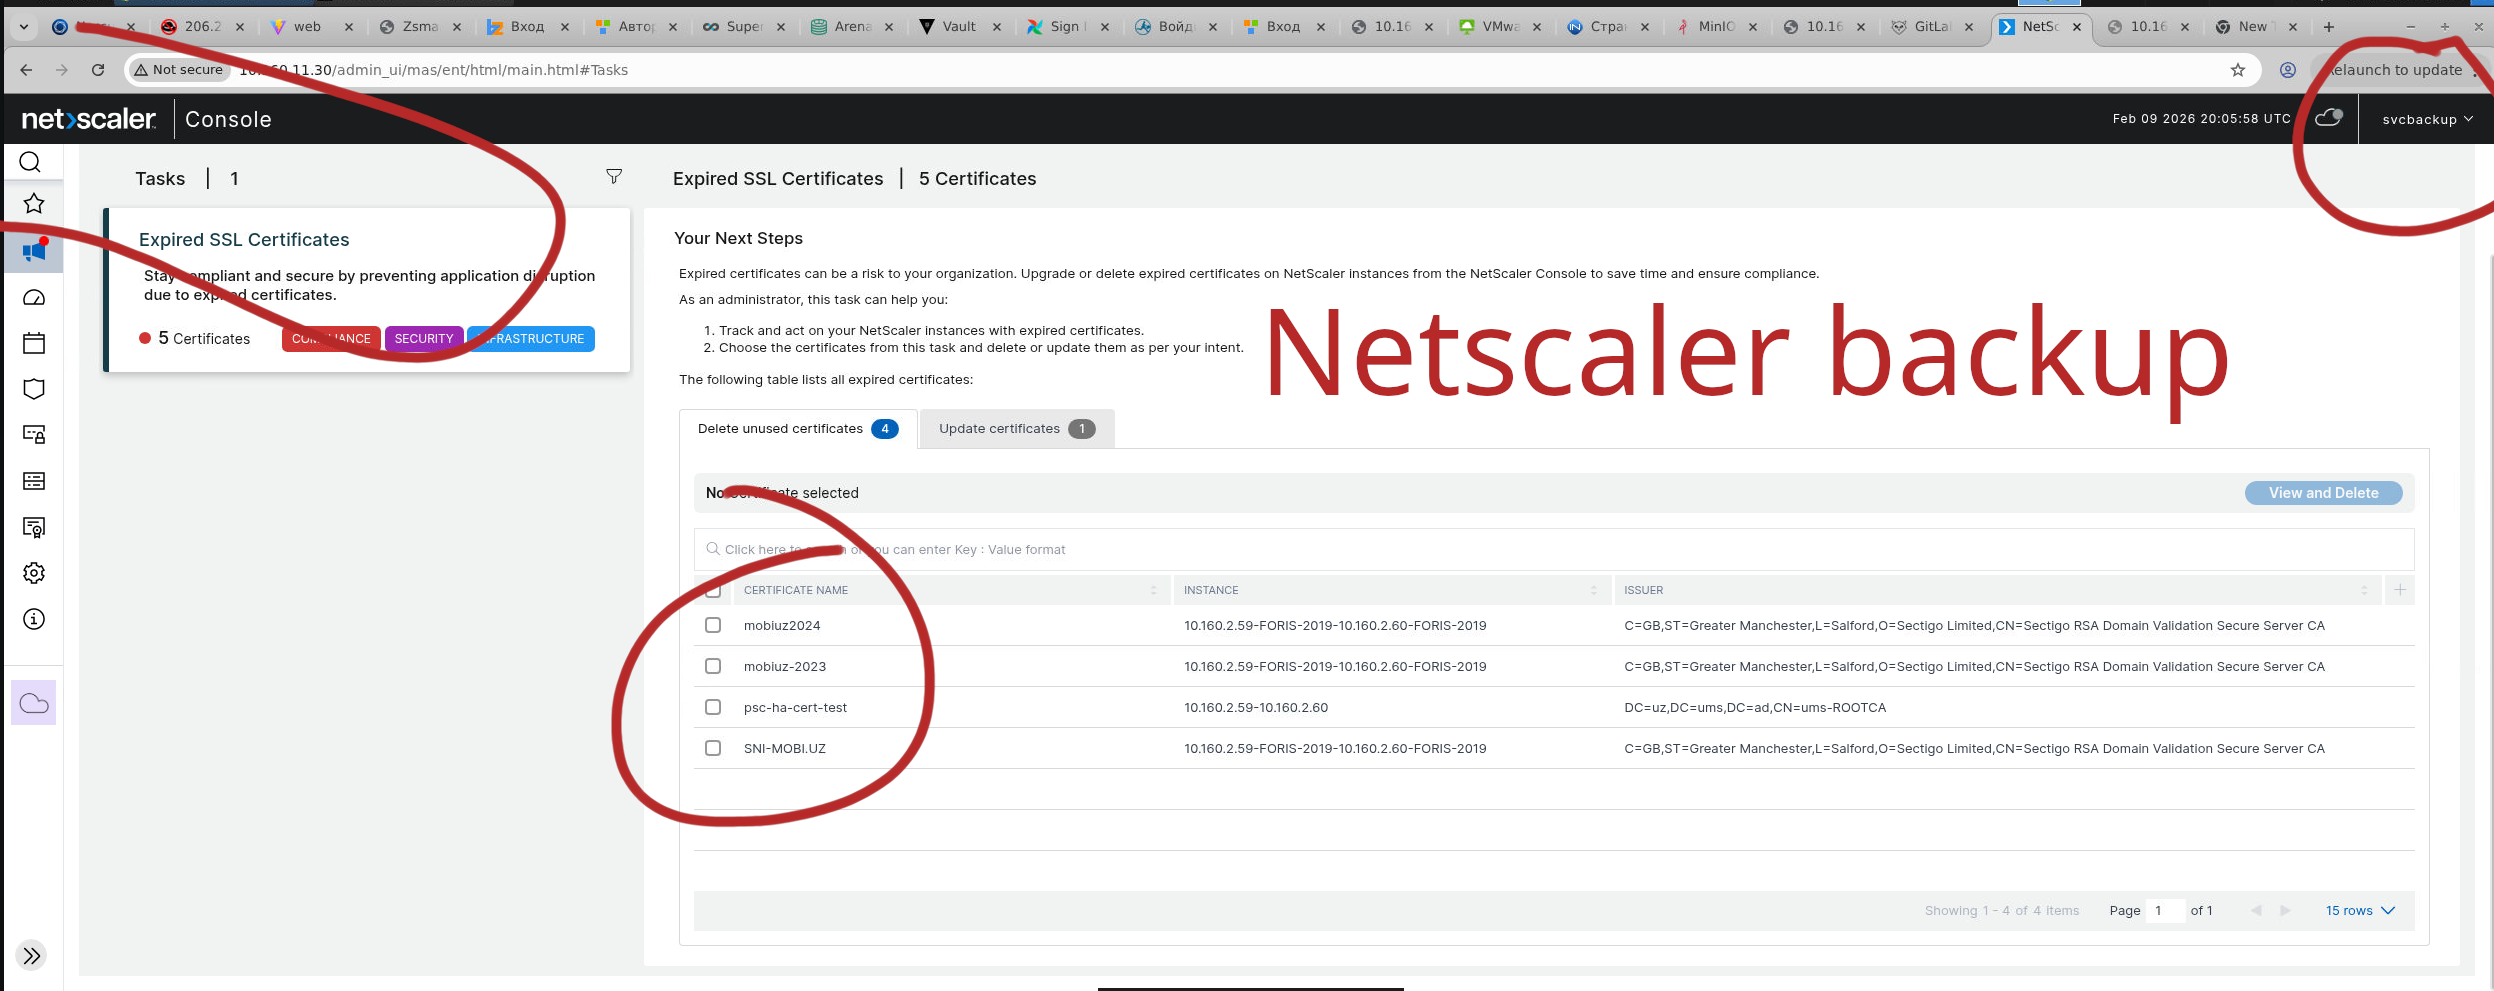This screenshot has height=991, width=2494.
Task: Click the View and Delete button
Action: [x=2322, y=493]
